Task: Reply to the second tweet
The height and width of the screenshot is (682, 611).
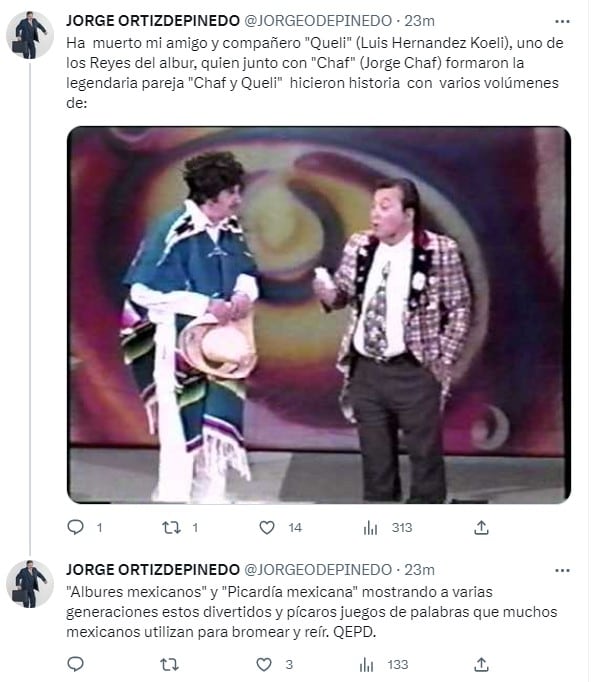Action: 76,664
